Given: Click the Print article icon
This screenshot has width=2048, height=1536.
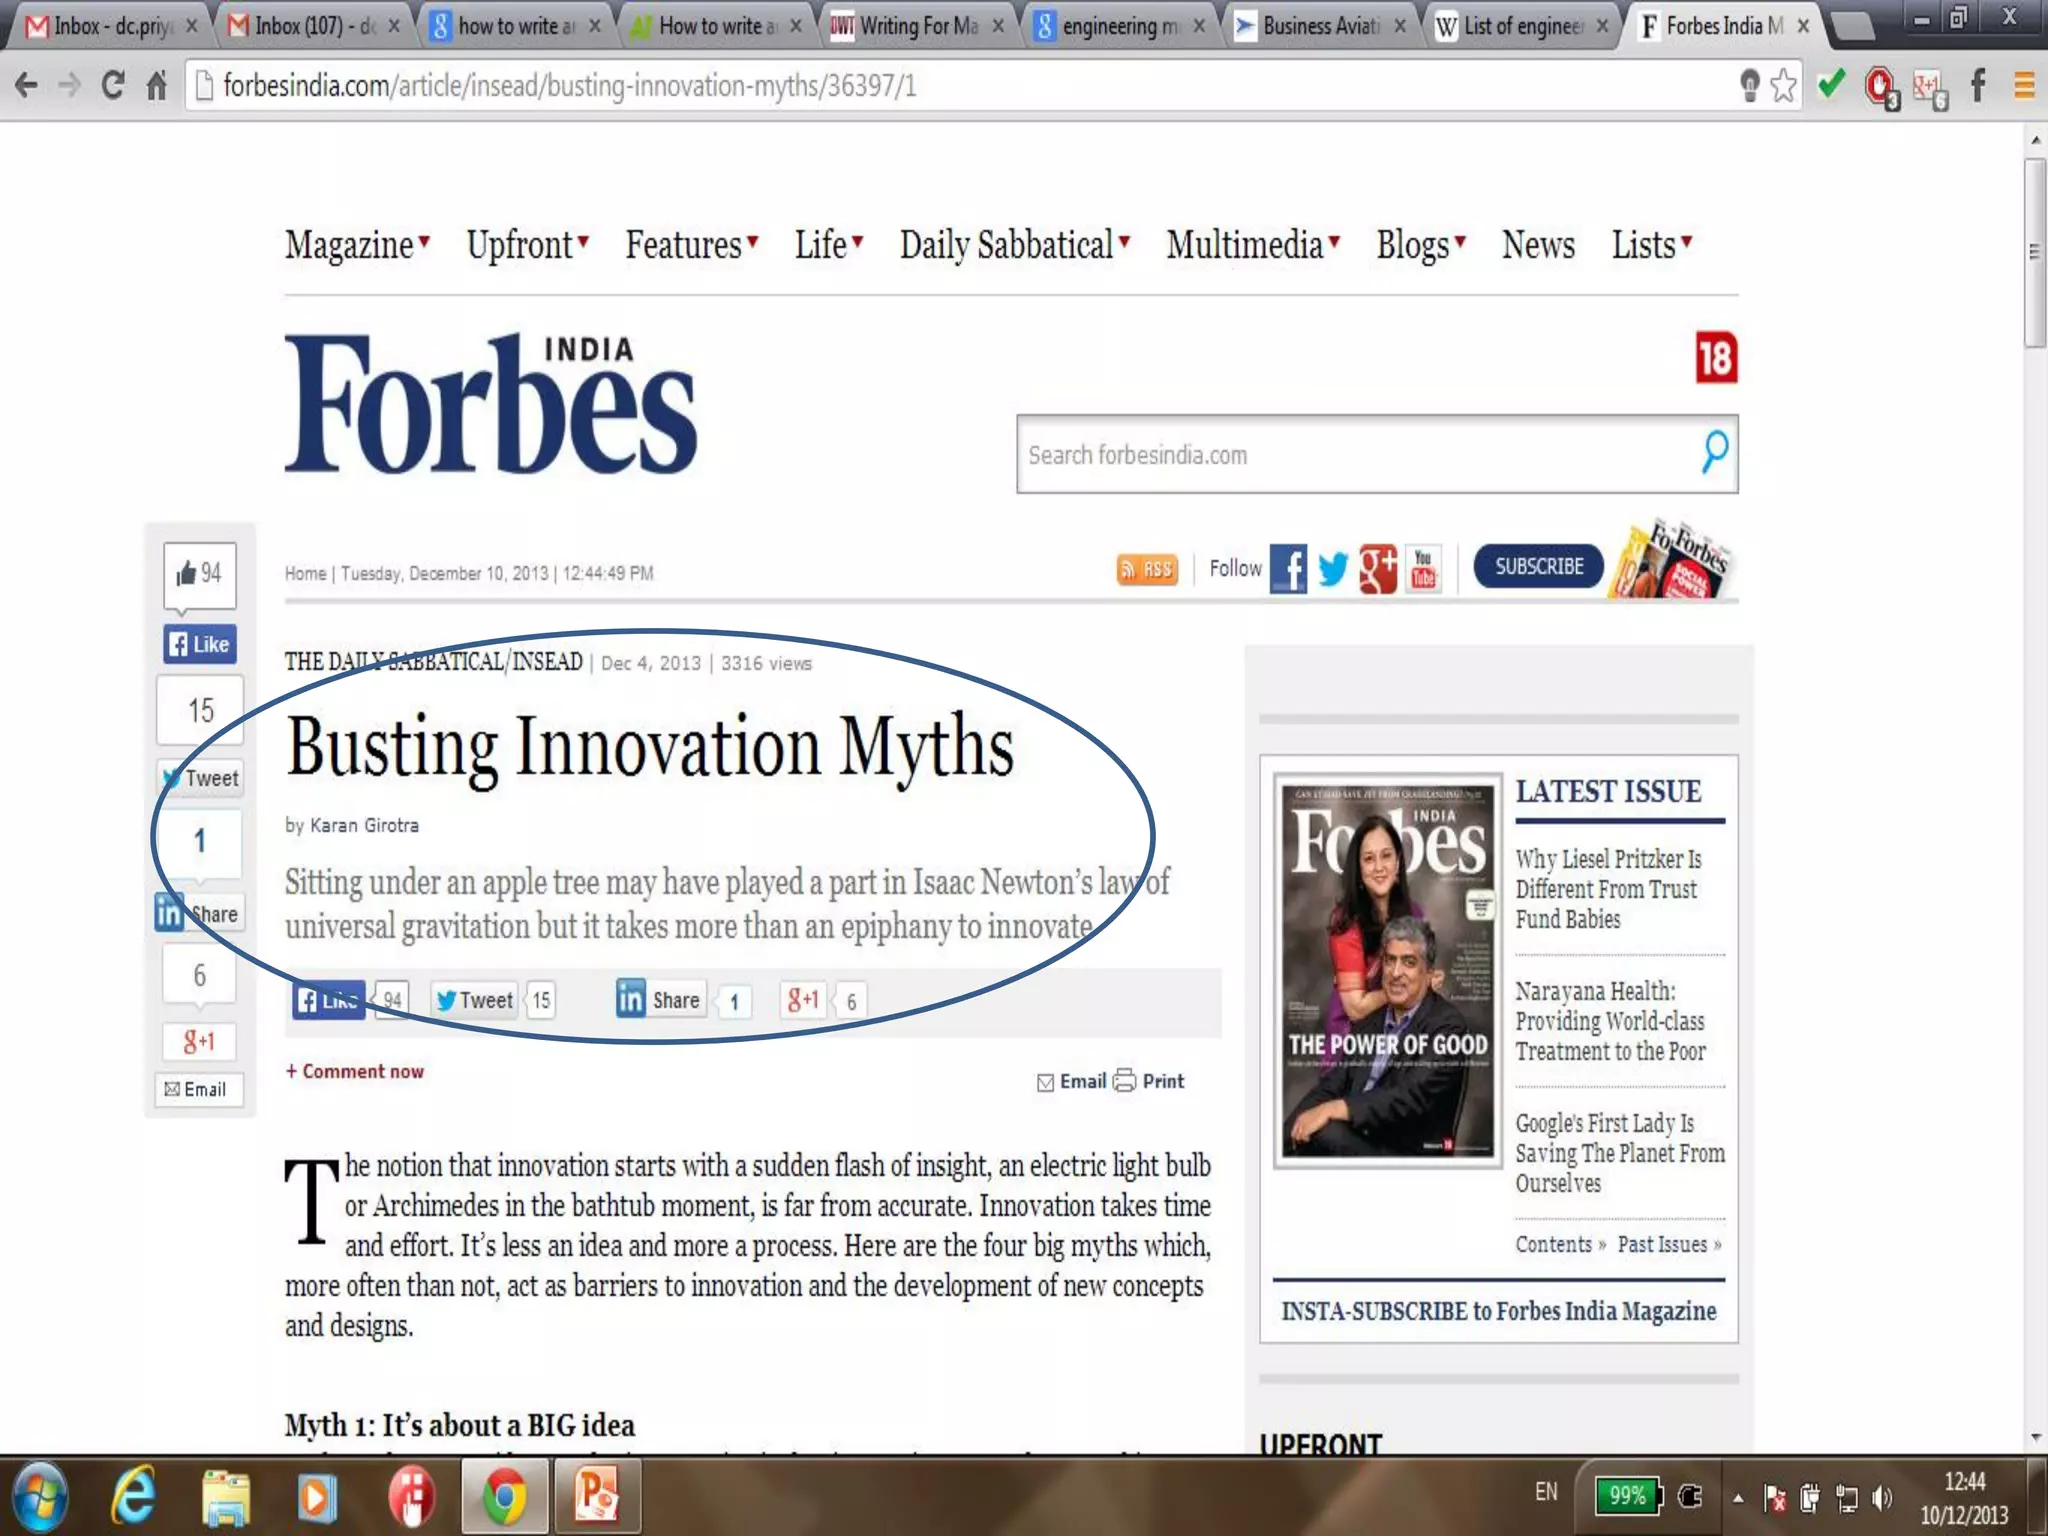Looking at the screenshot, I should point(1125,1080).
